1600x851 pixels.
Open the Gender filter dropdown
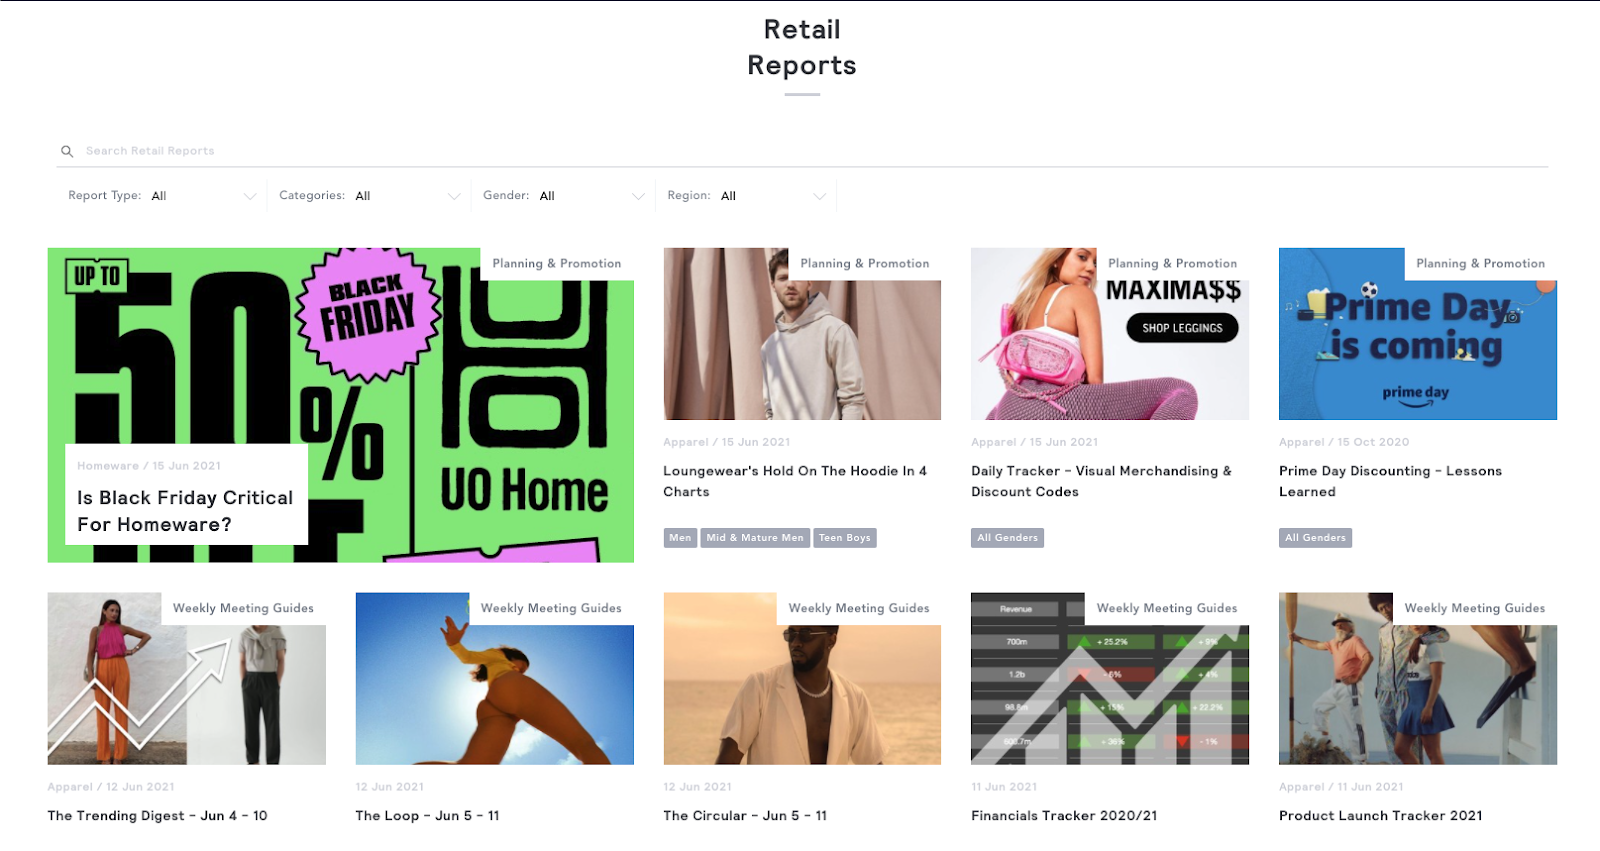[563, 196]
